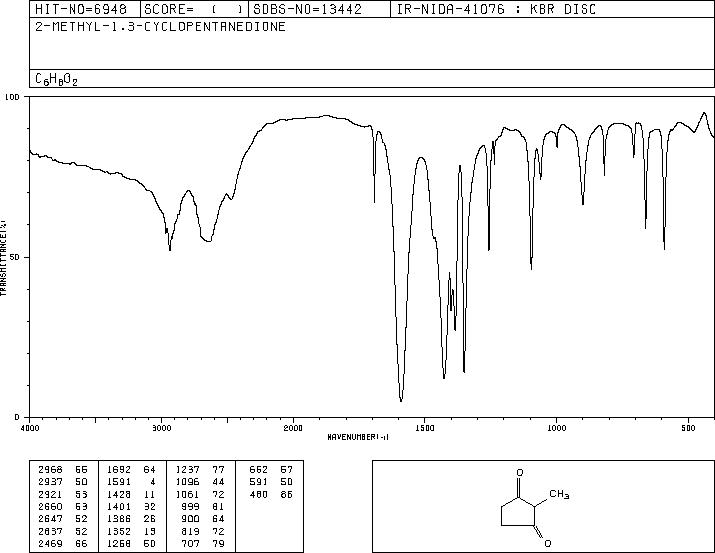Viewport: 715px width, 553px height.
Task: Select the compound name 2-METHYL-1,3-CYCLOPENTANEDIONE
Action: pyautogui.click(x=160, y=26)
